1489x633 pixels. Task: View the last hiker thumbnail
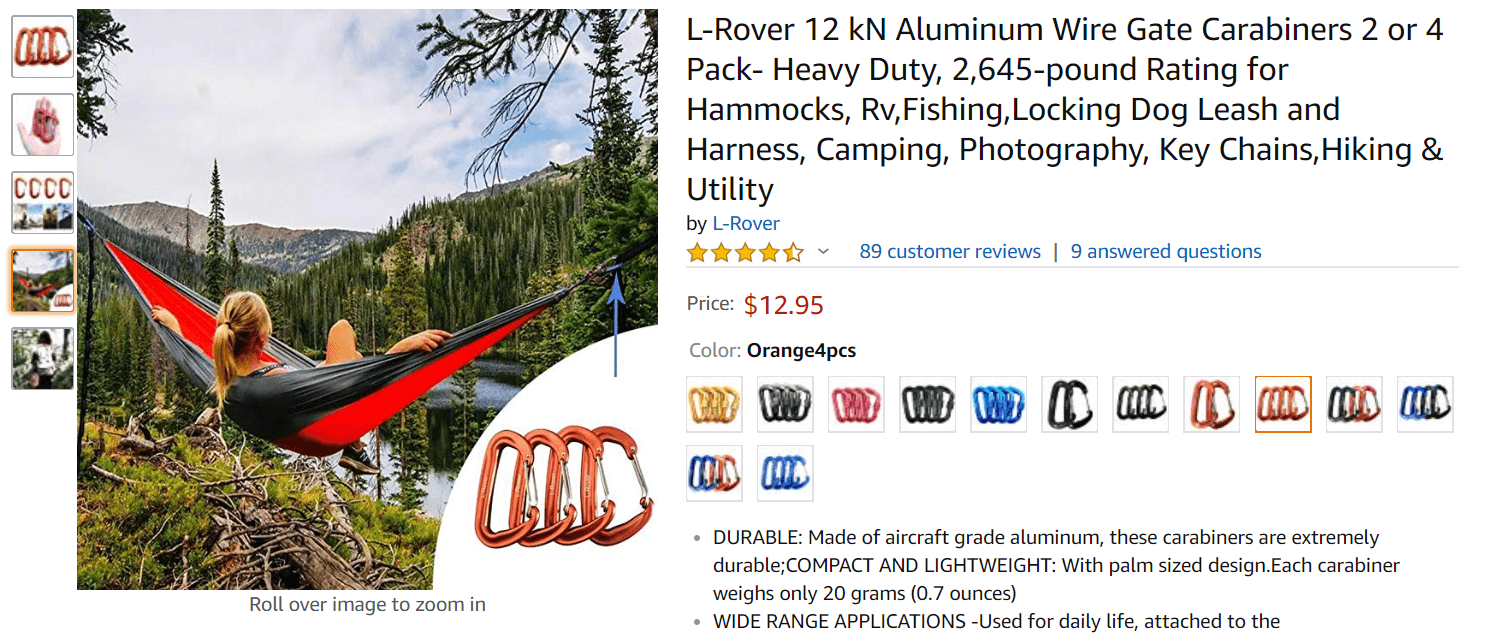[43, 359]
